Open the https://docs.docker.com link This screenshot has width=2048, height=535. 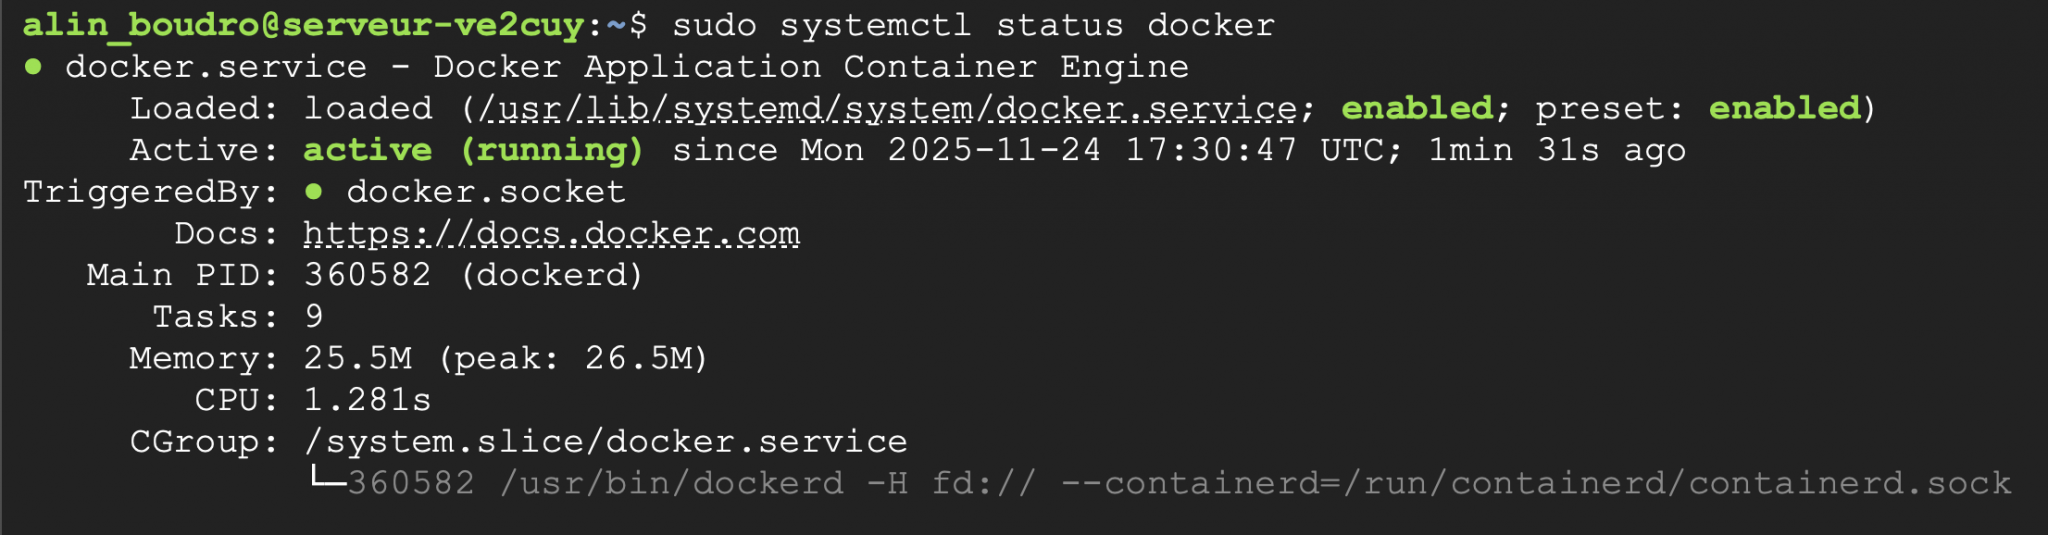coord(551,234)
